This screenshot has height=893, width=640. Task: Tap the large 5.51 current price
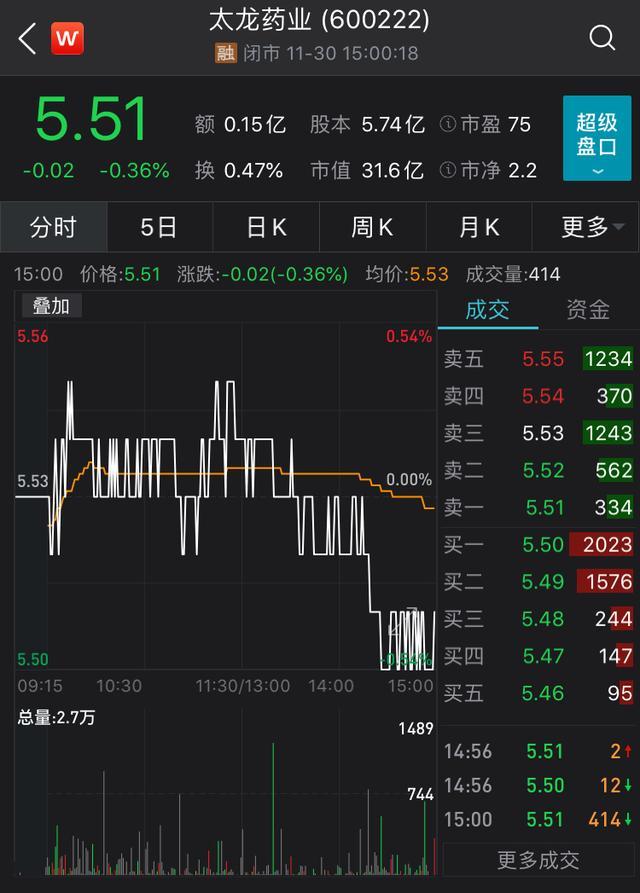[91, 119]
